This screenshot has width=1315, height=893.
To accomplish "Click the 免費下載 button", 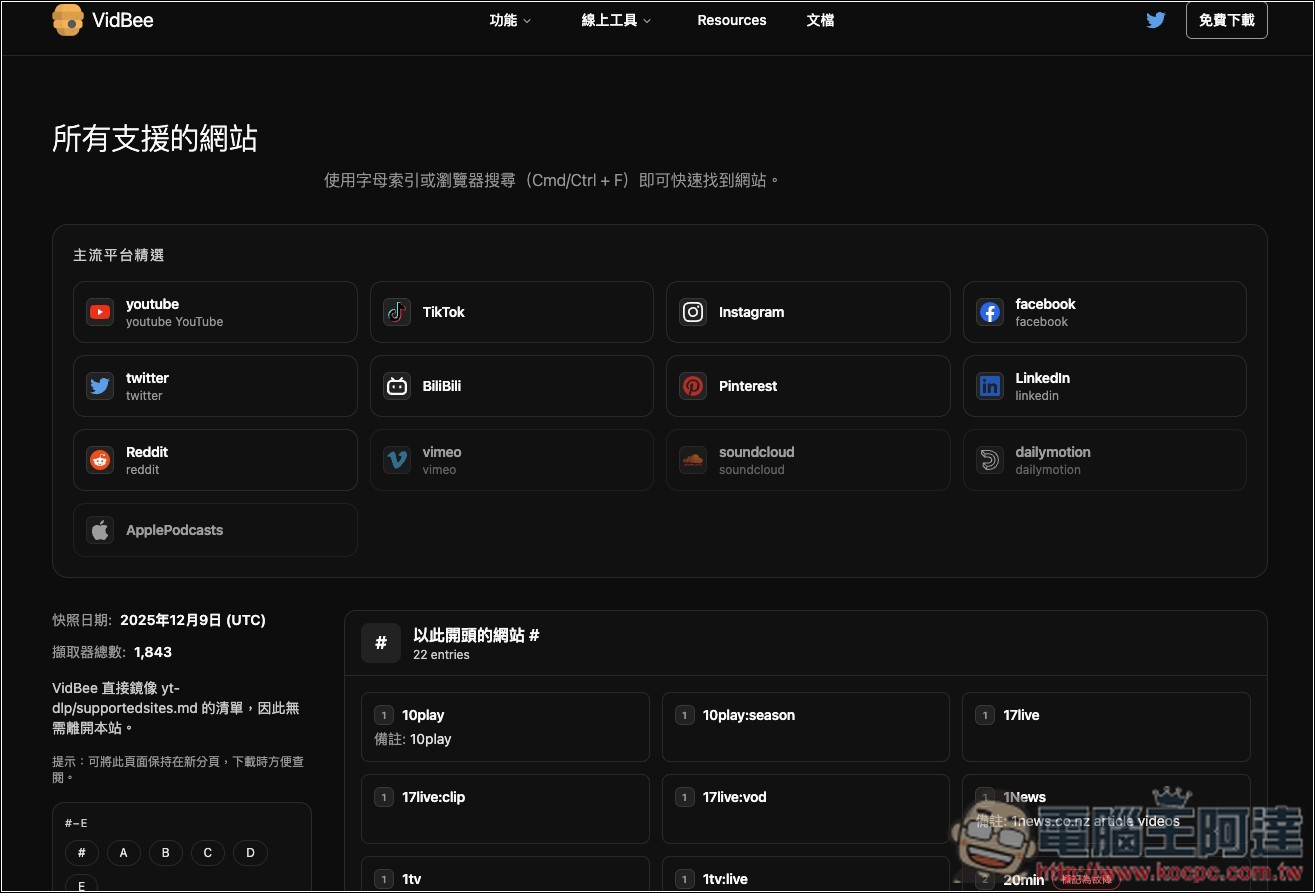I will tap(1226, 20).
